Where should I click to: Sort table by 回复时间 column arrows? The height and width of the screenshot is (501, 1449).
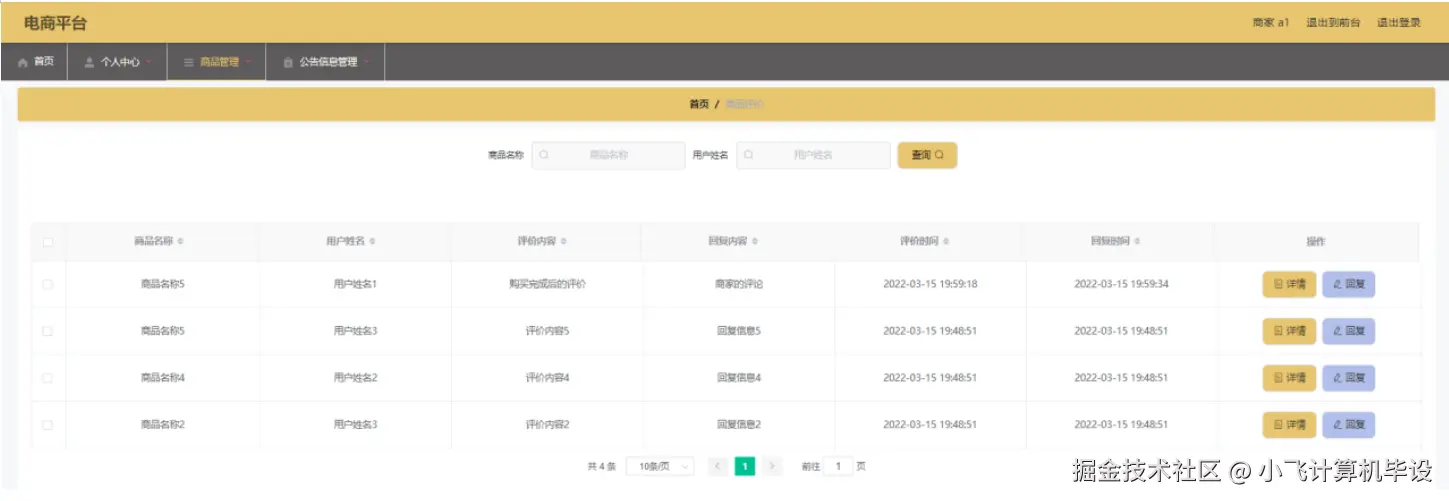click(x=1138, y=242)
